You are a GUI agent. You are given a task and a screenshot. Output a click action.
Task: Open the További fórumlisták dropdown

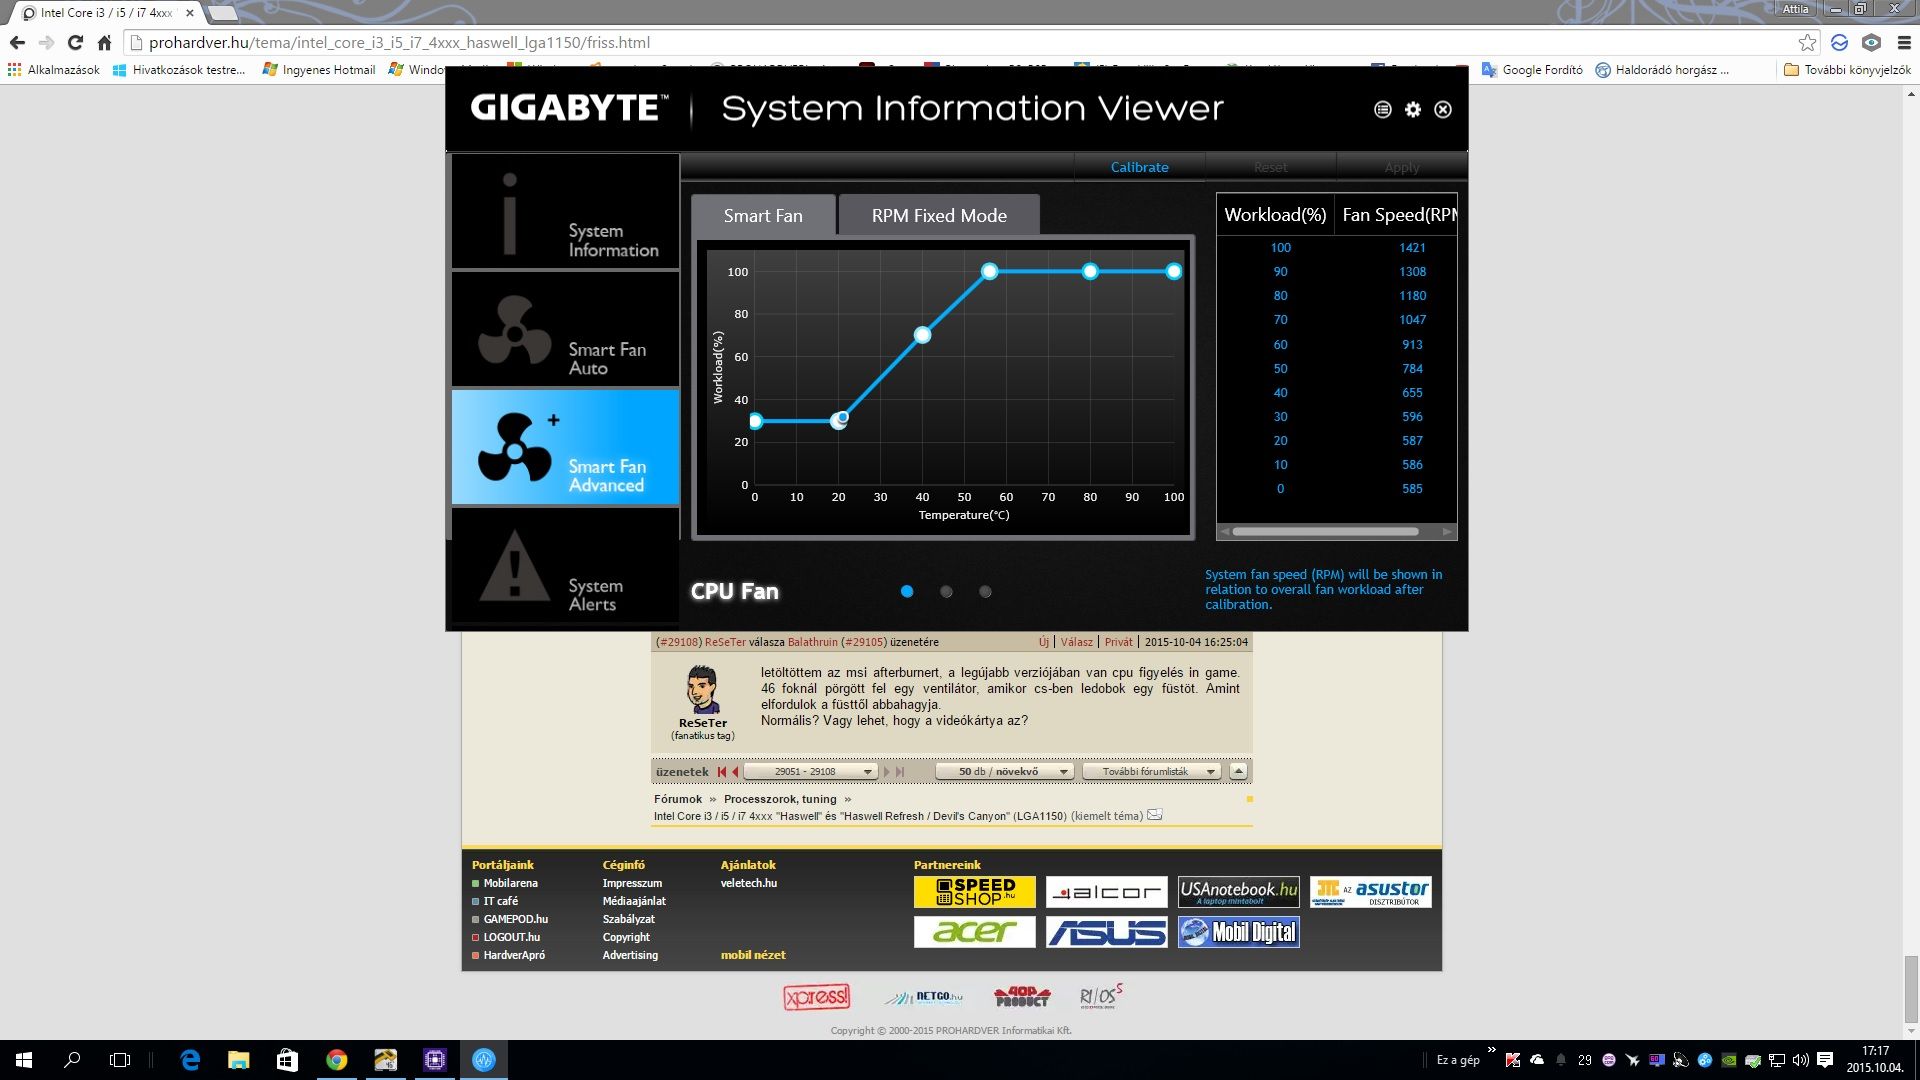(x=1151, y=771)
